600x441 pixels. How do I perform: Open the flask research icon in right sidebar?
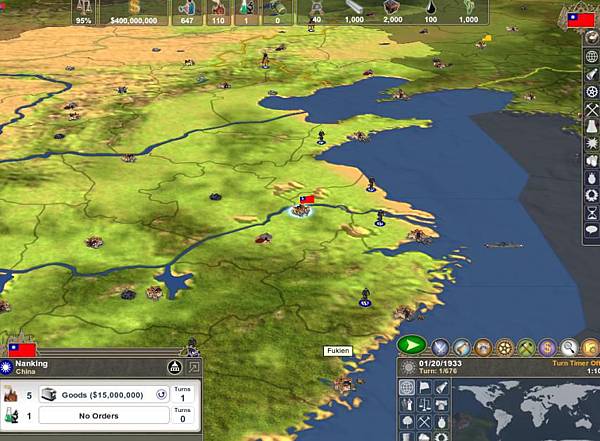pos(592,127)
